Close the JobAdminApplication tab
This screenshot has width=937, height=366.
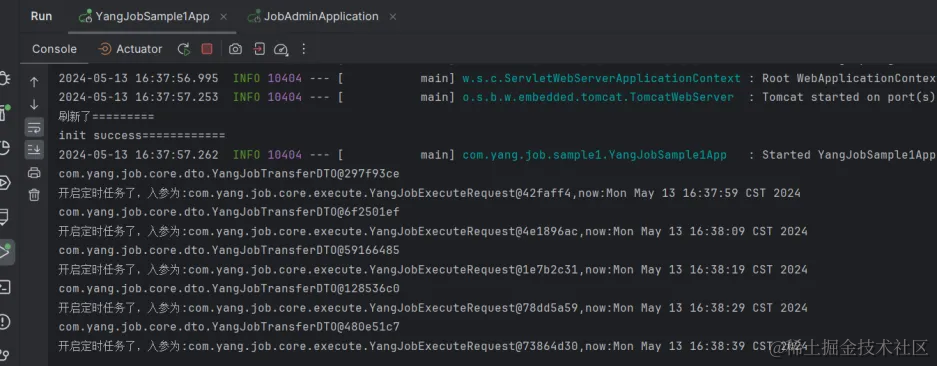click(x=393, y=17)
